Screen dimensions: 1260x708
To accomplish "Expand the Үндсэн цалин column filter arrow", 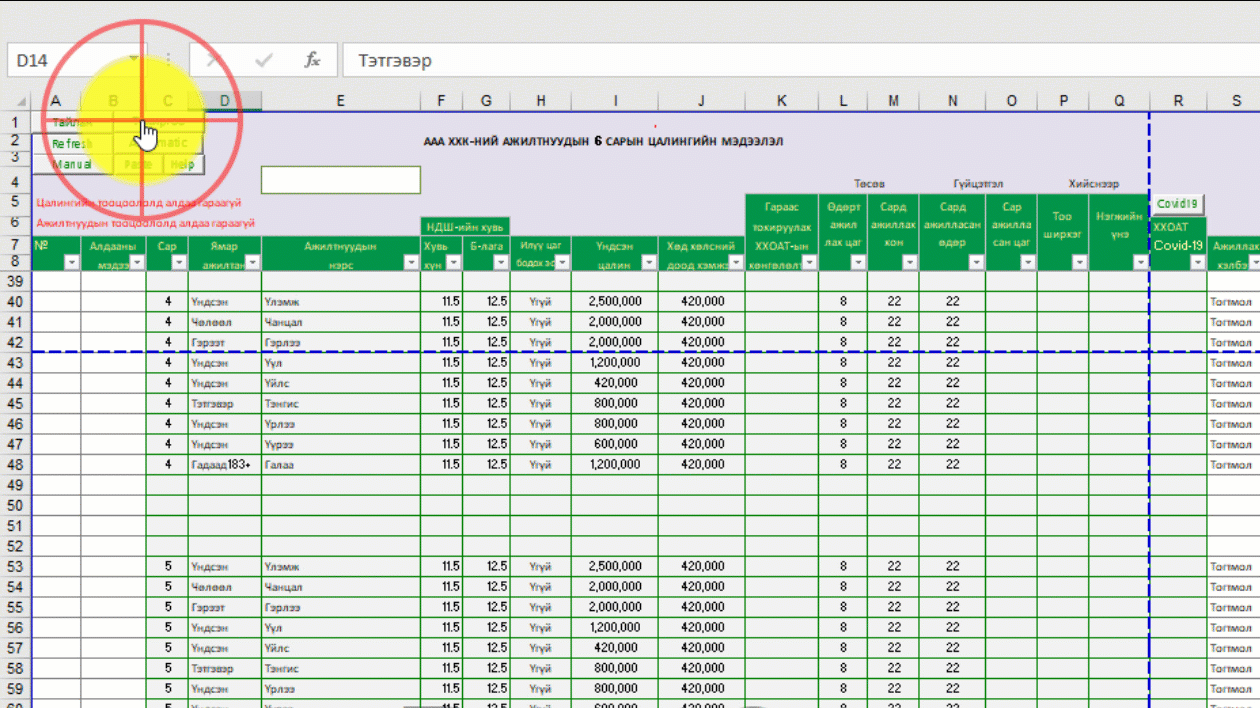I will [x=647, y=262].
